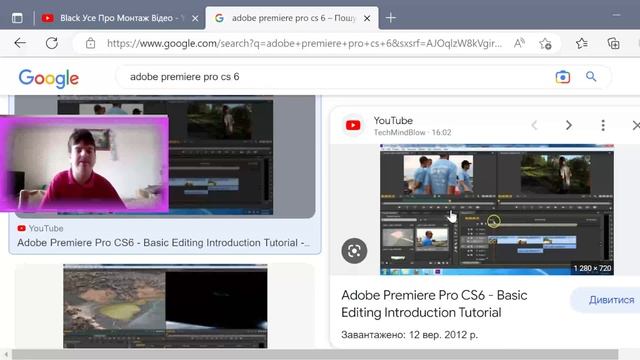Screen dimensions: 640x360
Task: Open the preview title Adobe Premiere Pro CS6
Action: [x=434, y=304]
